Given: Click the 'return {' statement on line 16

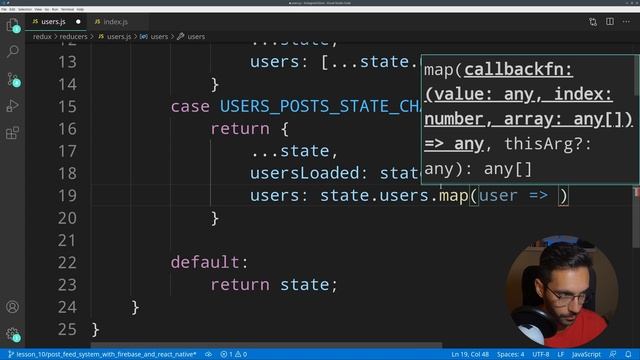Looking at the screenshot, I should (x=250, y=129).
